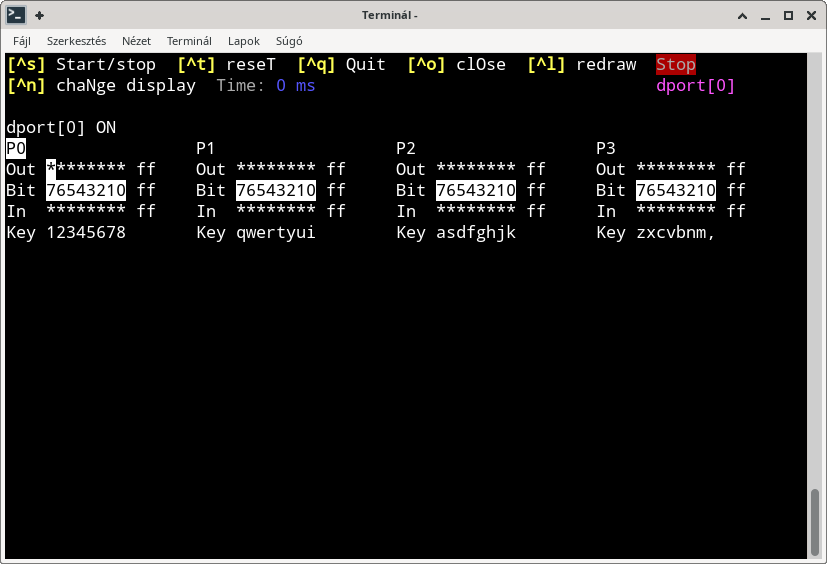The height and width of the screenshot is (564, 827).
Task: Click the P2 In asterisk row
Action: click(x=476, y=212)
